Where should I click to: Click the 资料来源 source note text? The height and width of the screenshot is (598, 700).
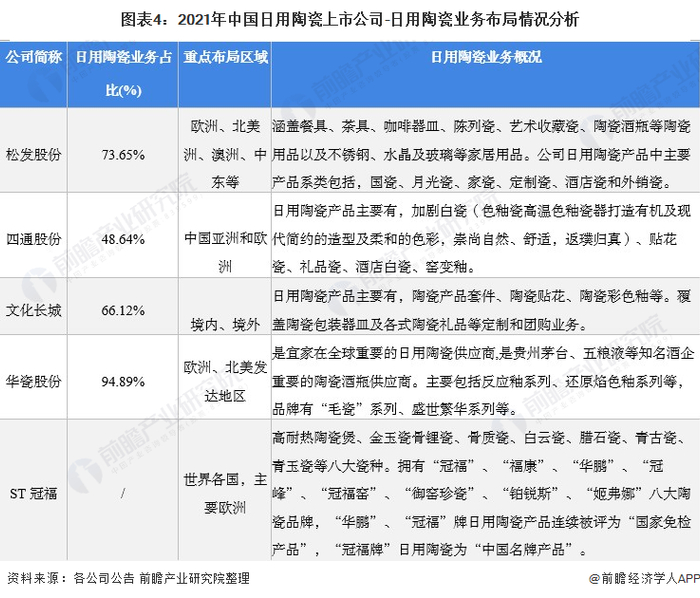129,578
